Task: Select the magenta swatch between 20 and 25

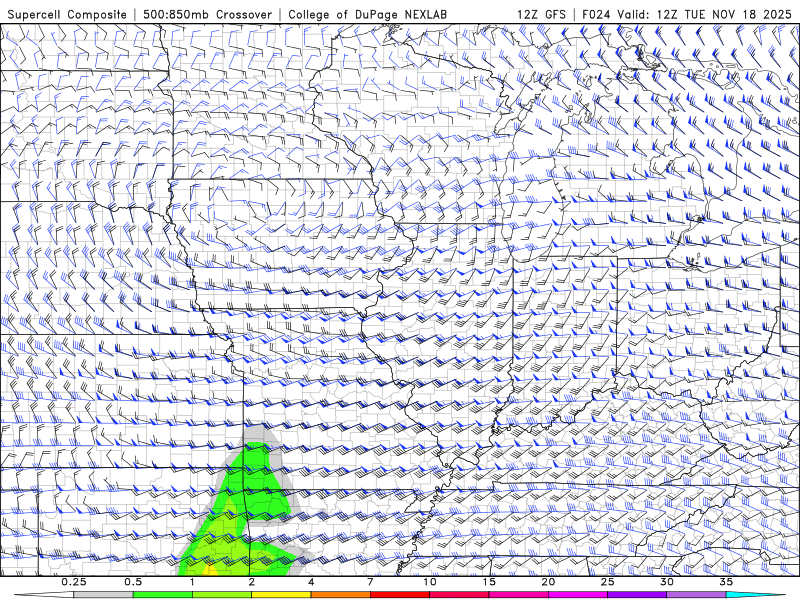Action: pyautogui.click(x=578, y=595)
